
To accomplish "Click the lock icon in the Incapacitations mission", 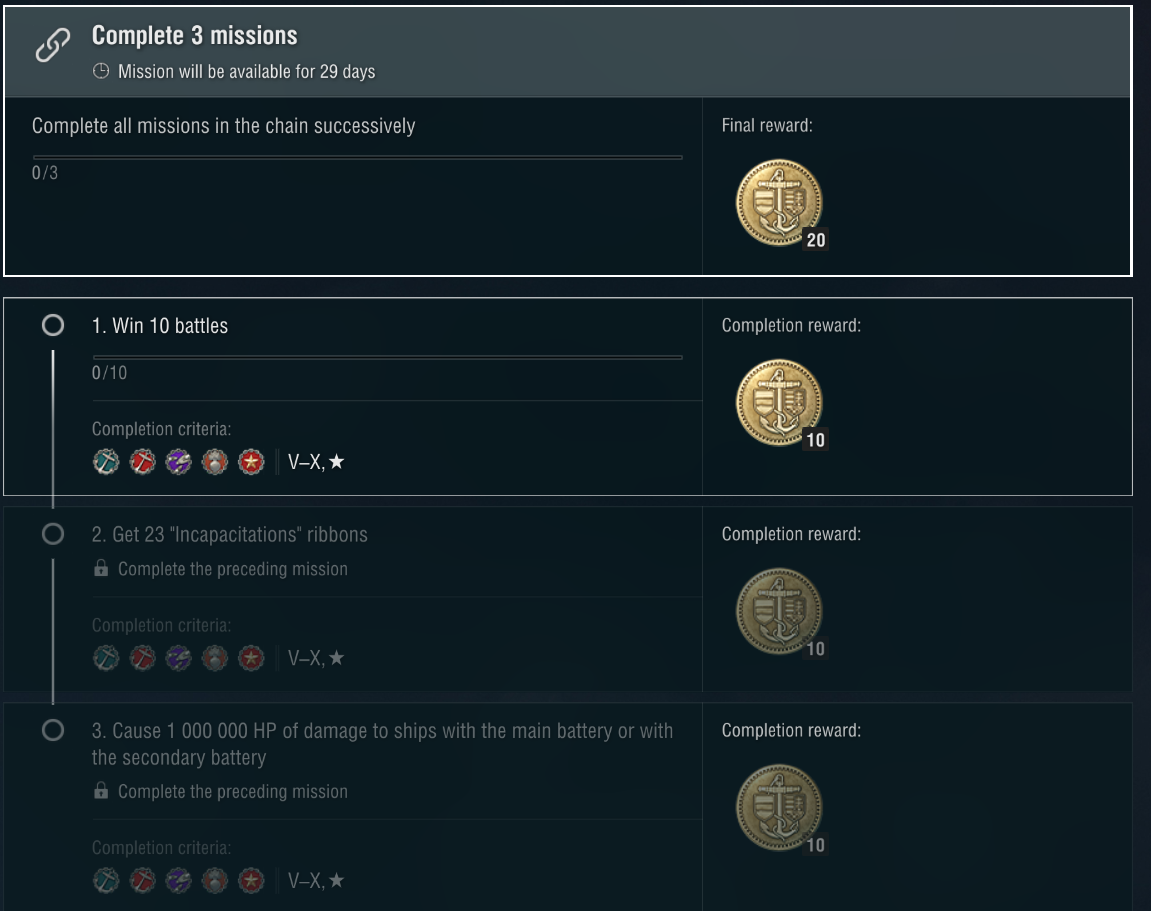I will (100, 569).
